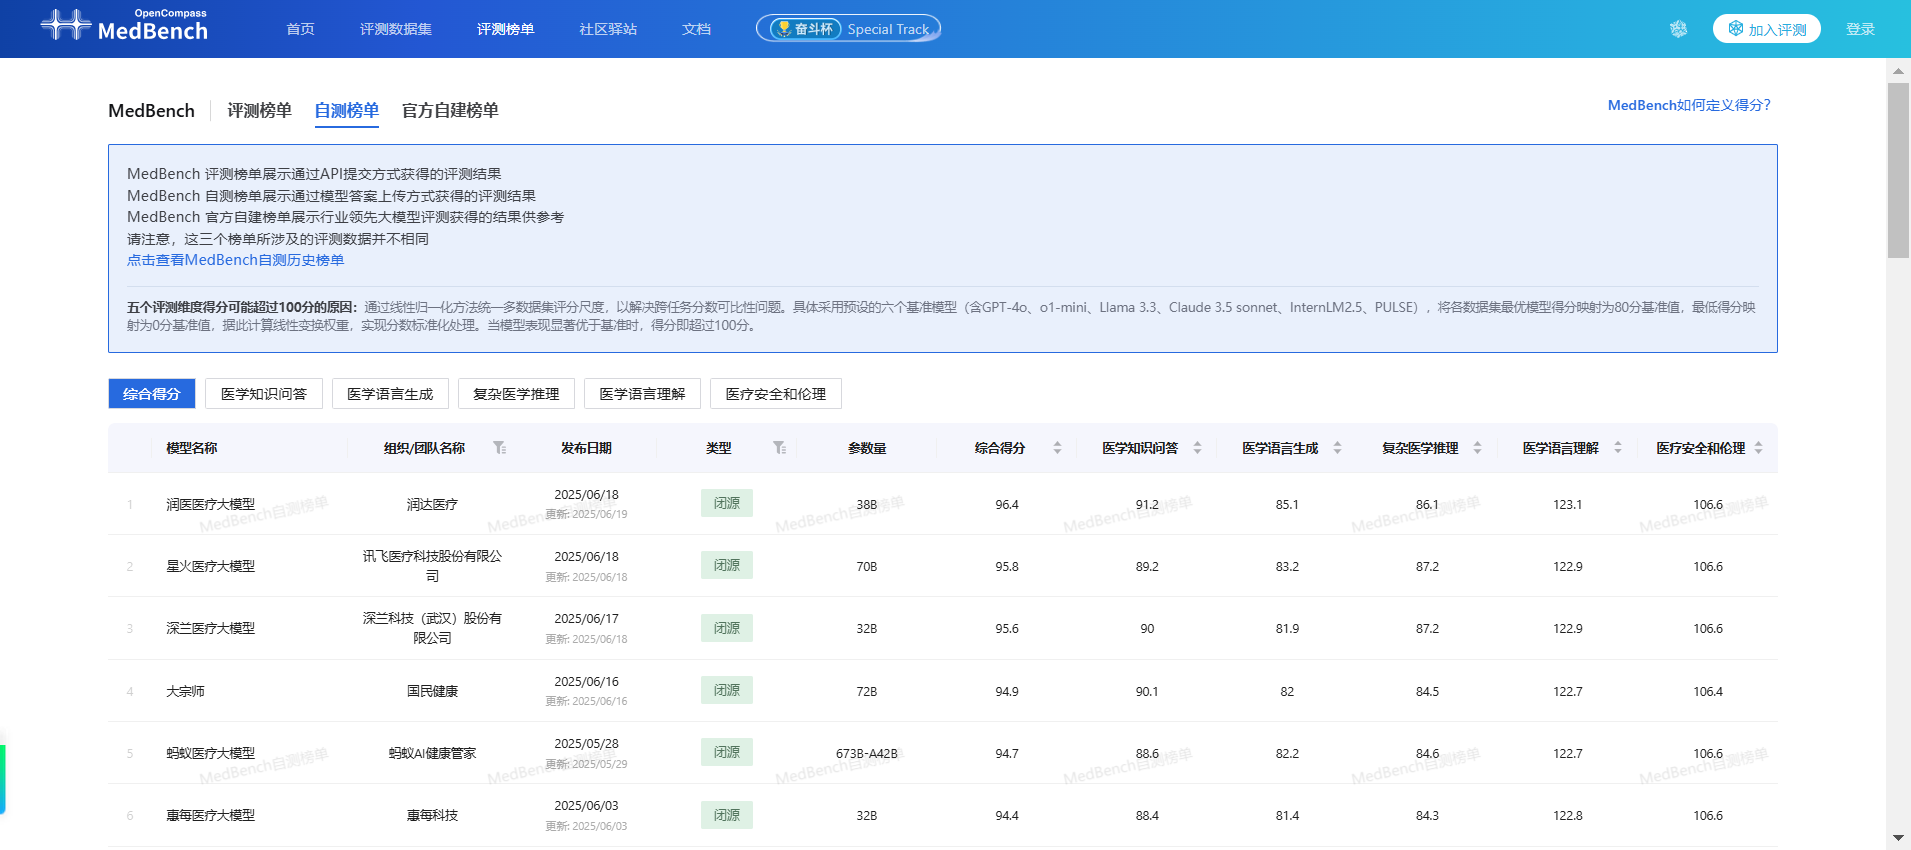Screen dimensions: 1911x850
Task: Open the 奋斗杯 Special Track banner
Action: click(x=848, y=29)
